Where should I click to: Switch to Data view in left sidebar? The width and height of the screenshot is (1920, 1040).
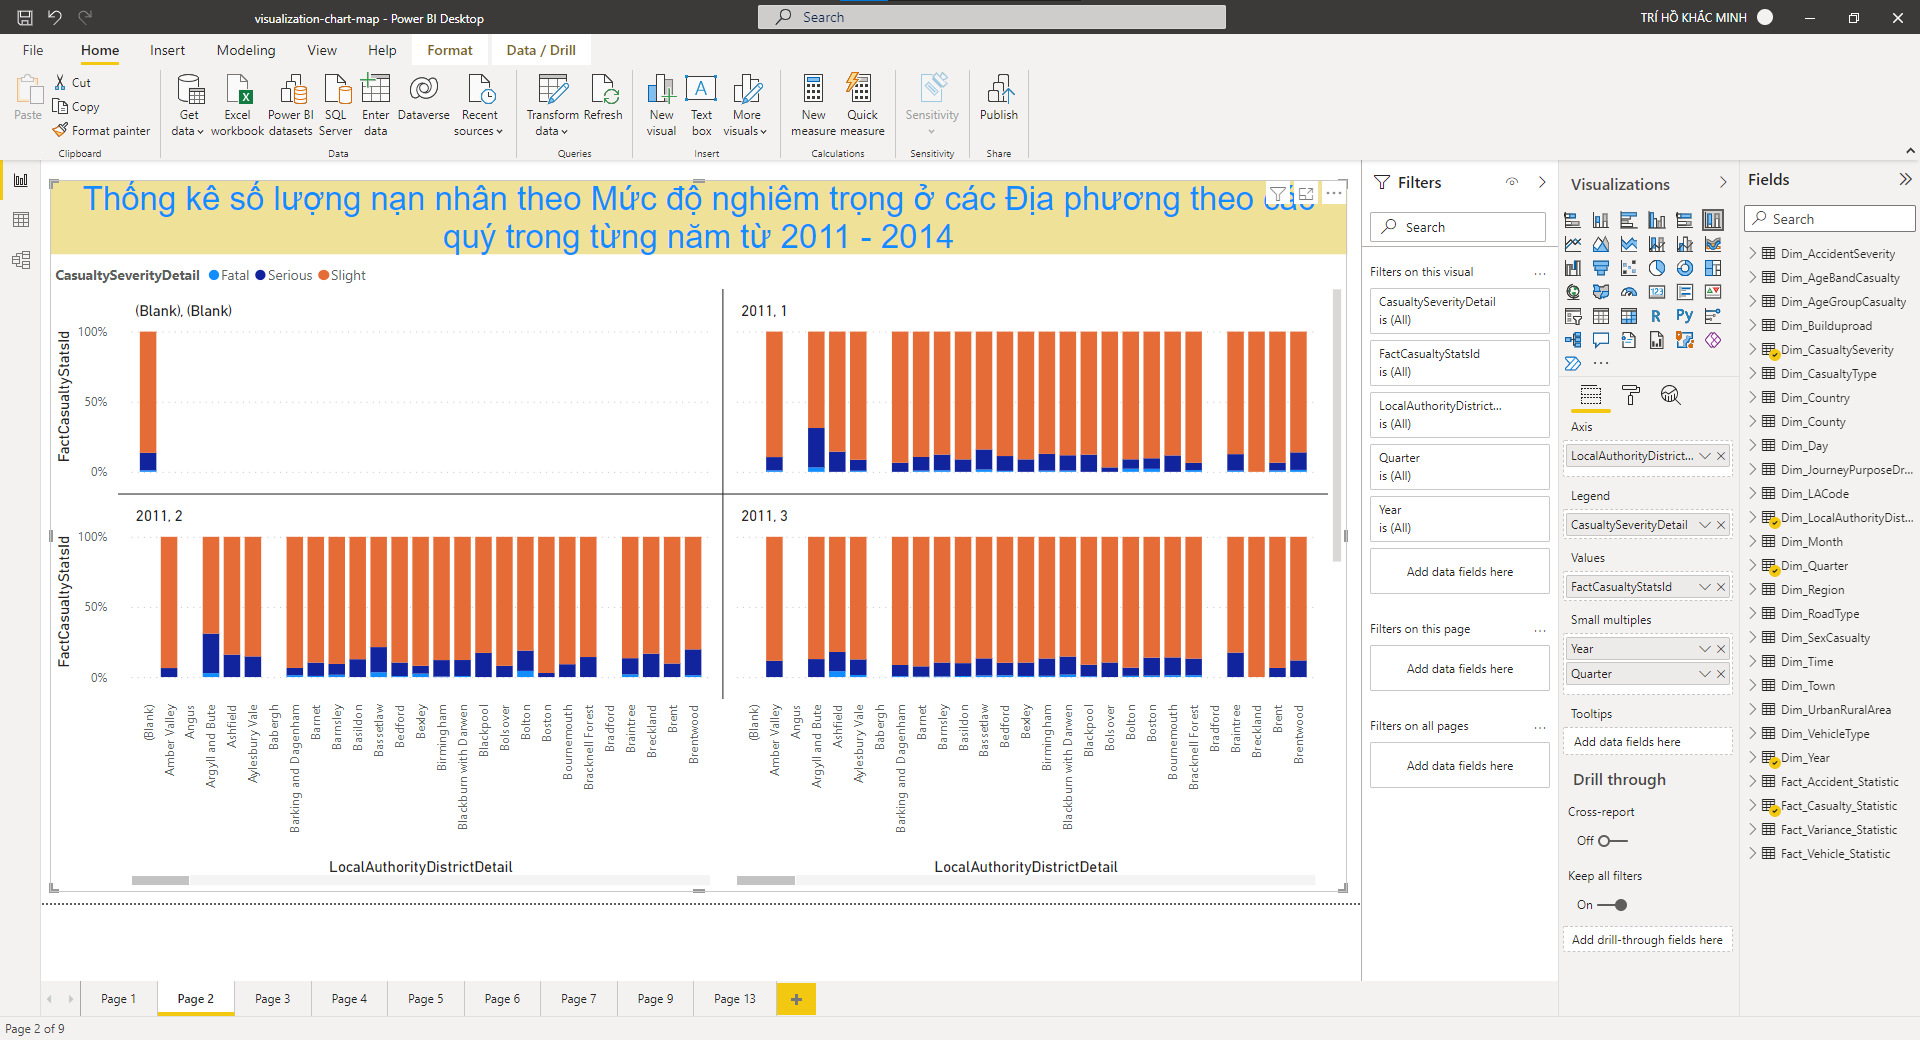(20, 220)
